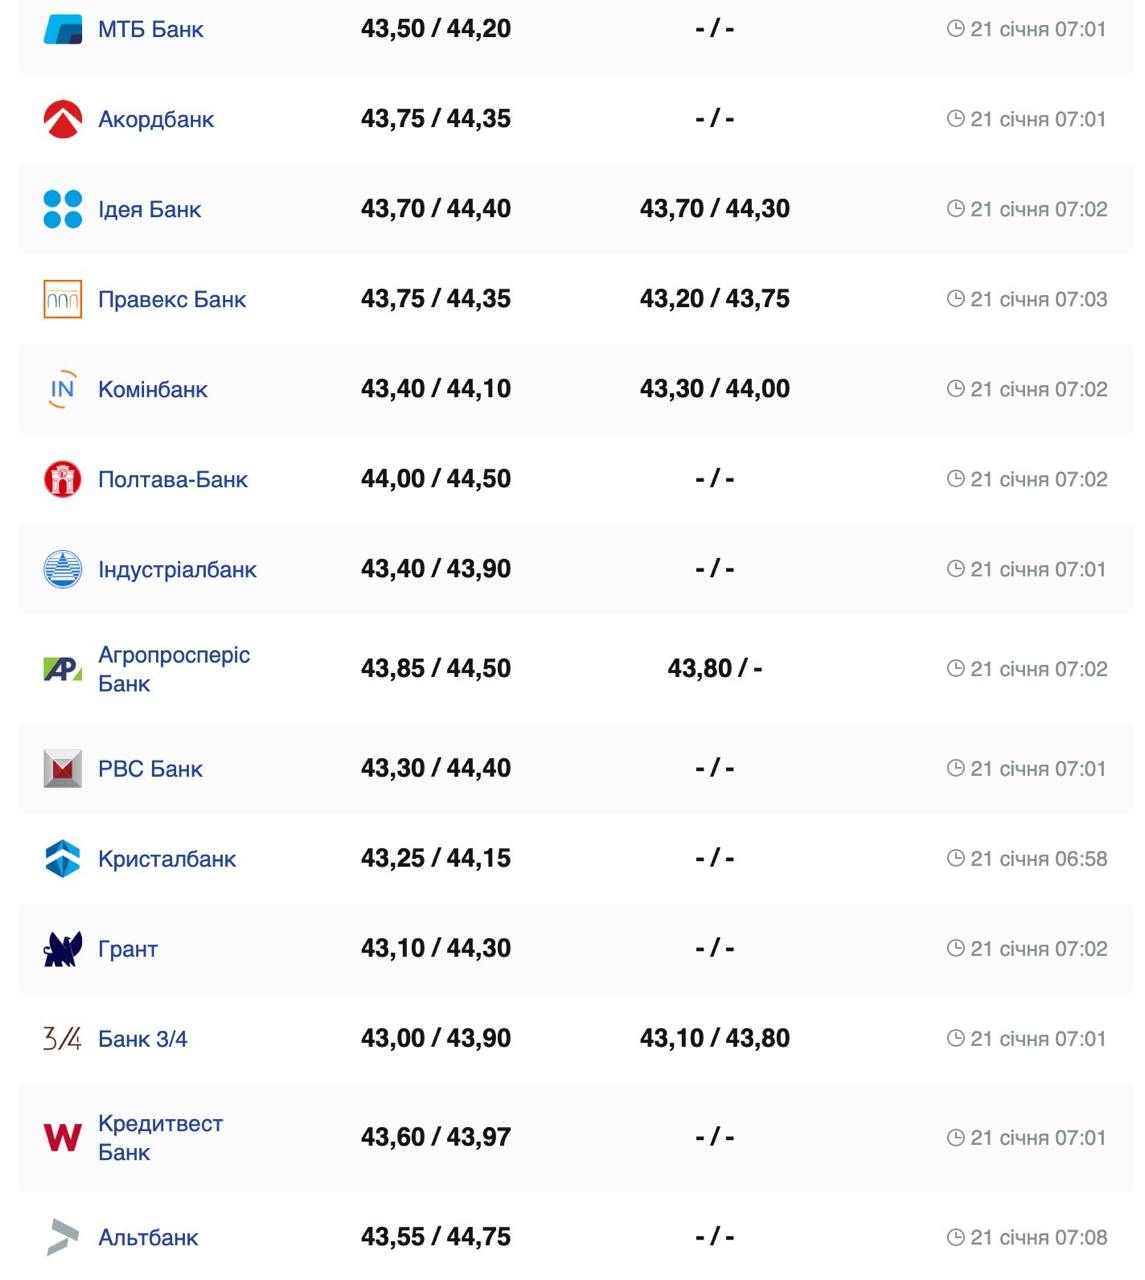Viewport: 1145px width, 1280px height.
Task: Click the Кристалбанк blue logo icon
Action: (x=63, y=859)
